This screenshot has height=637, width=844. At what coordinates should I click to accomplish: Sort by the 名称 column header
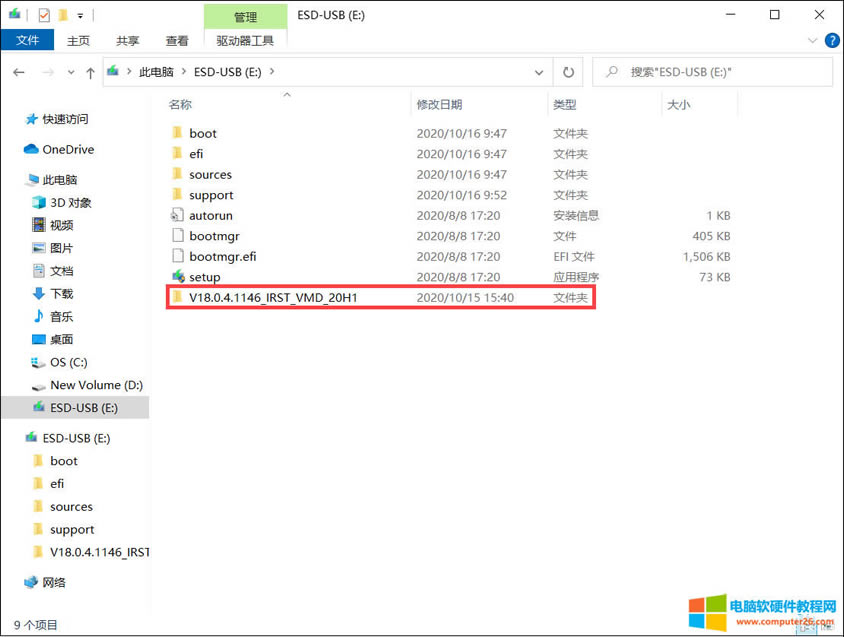click(180, 104)
